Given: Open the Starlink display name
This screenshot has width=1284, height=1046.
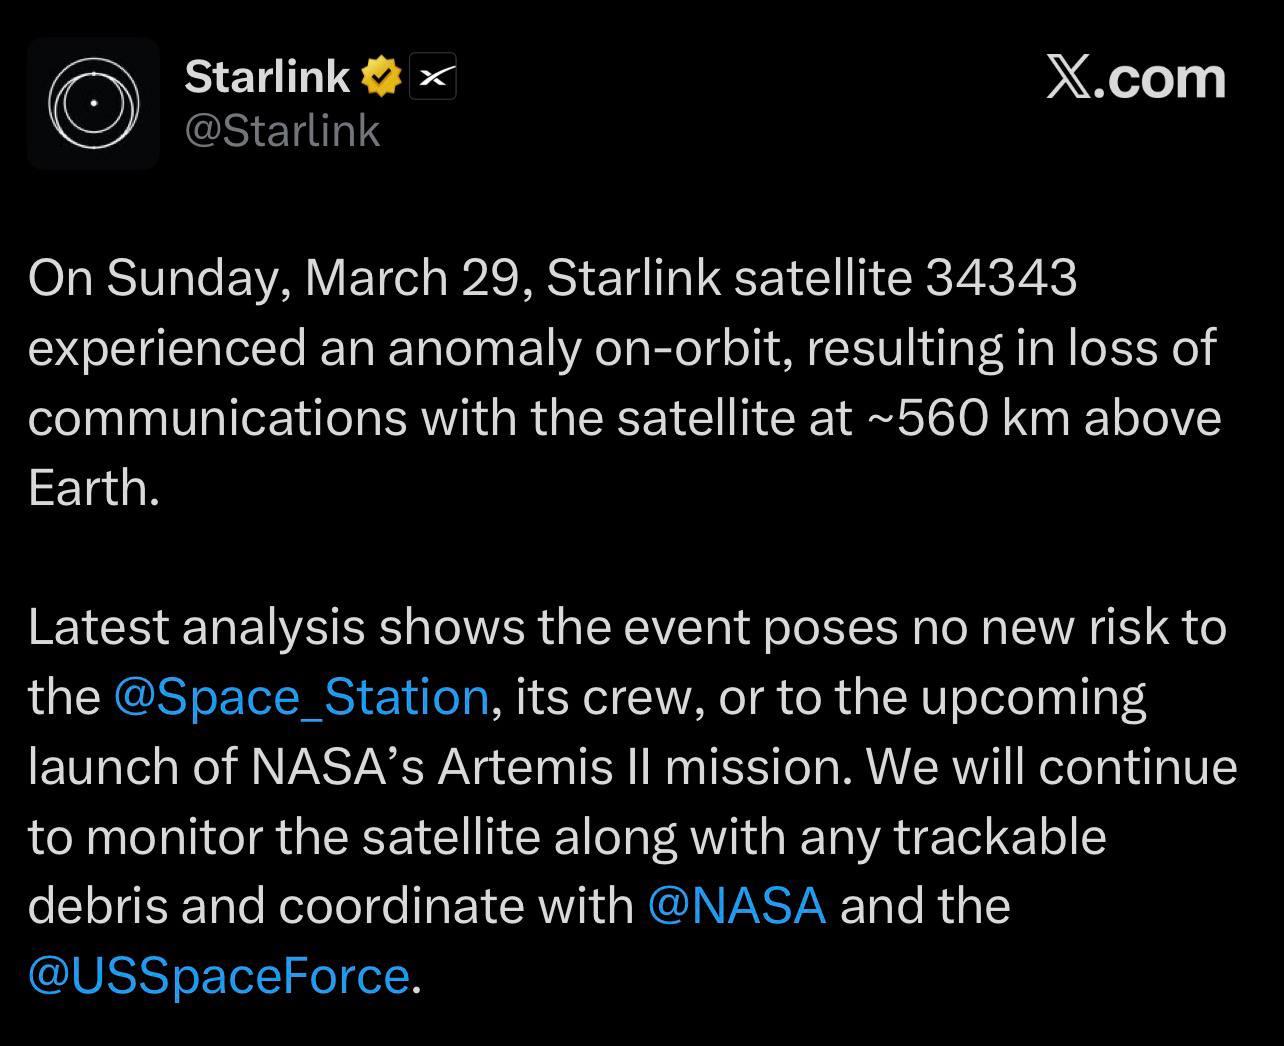Looking at the screenshot, I should pyautogui.click(x=266, y=77).
